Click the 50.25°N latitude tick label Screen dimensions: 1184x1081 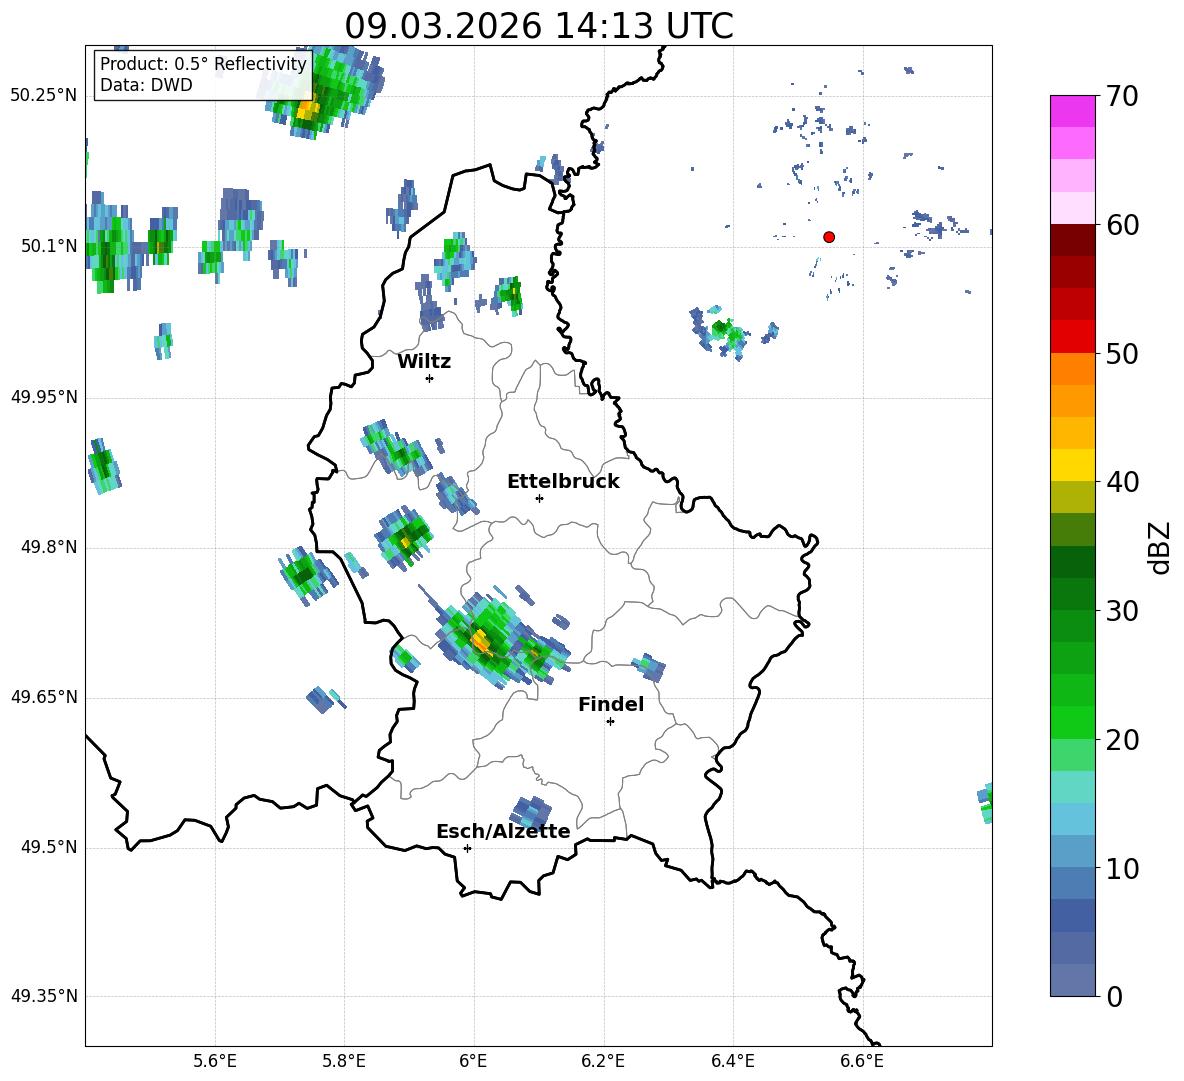click(x=44, y=96)
